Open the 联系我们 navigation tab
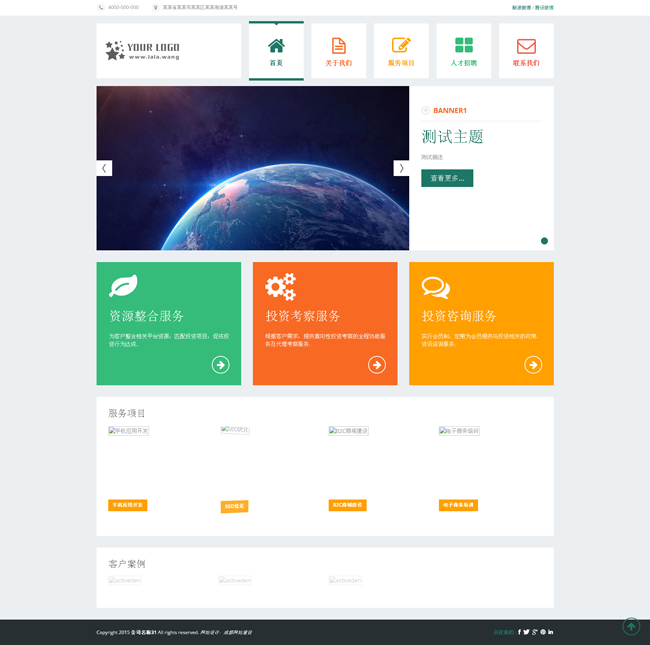650x645 pixels. pyautogui.click(x=526, y=51)
